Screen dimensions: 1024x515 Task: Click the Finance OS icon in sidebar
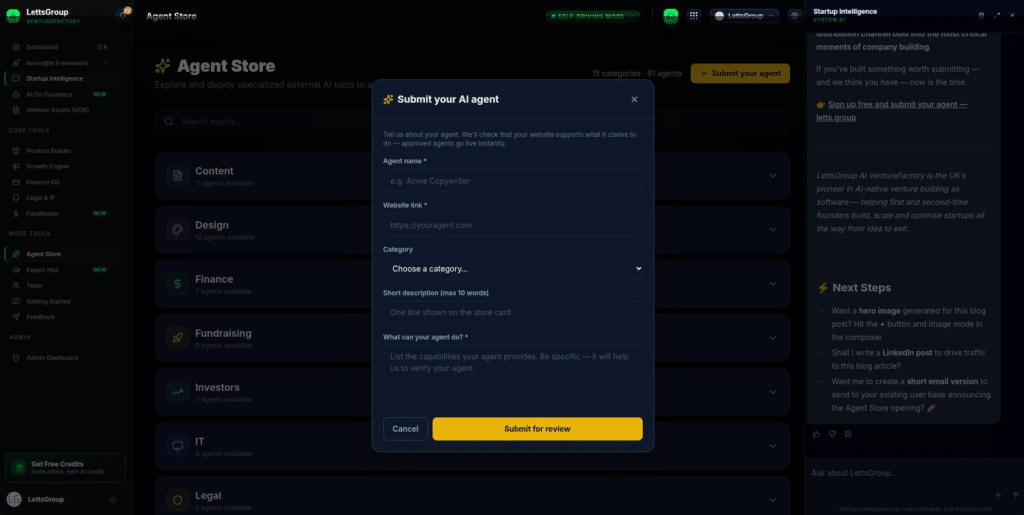coord(16,182)
